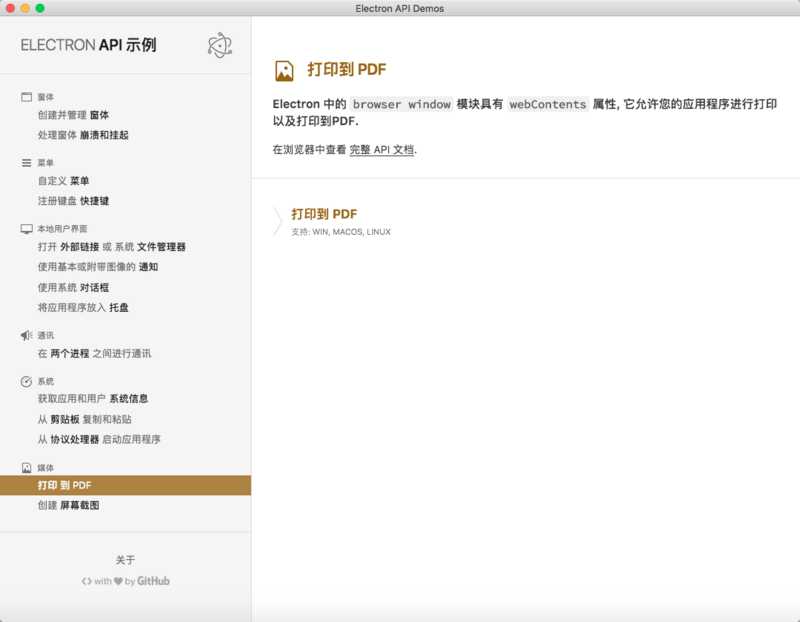The height and width of the screenshot is (622, 800).
Task: Open 创建并管理 窗体 section
Action: 73,115
